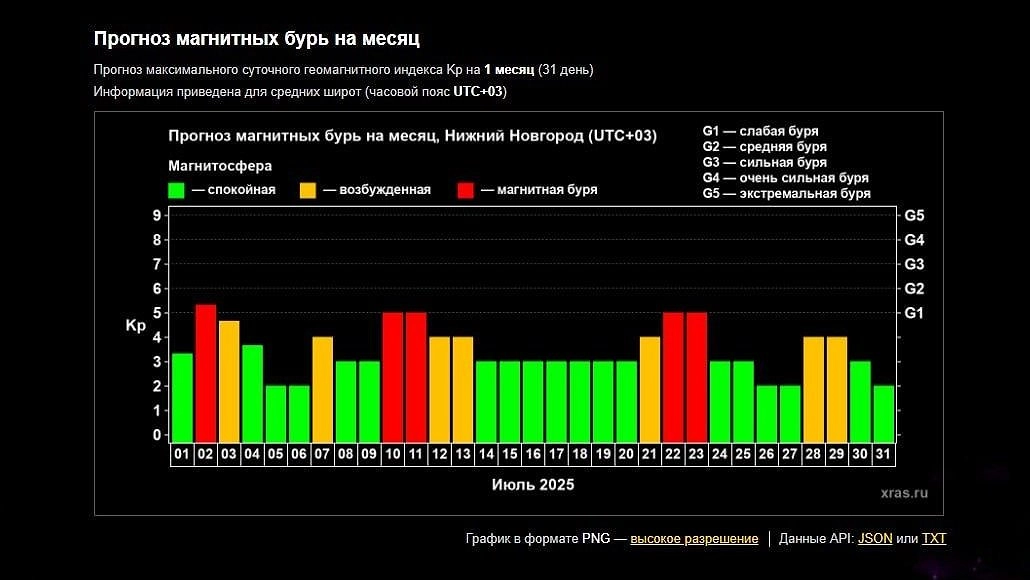The height and width of the screenshot is (580, 1030).
Task: Click the red bar for day 02
Action: point(206,373)
